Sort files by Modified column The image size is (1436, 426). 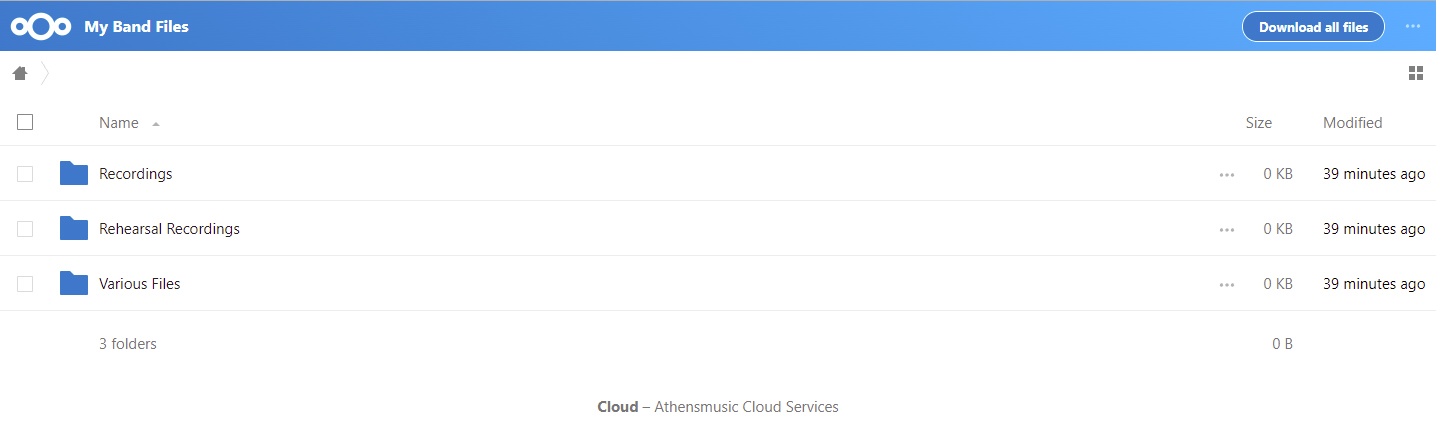pyautogui.click(x=1352, y=123)
